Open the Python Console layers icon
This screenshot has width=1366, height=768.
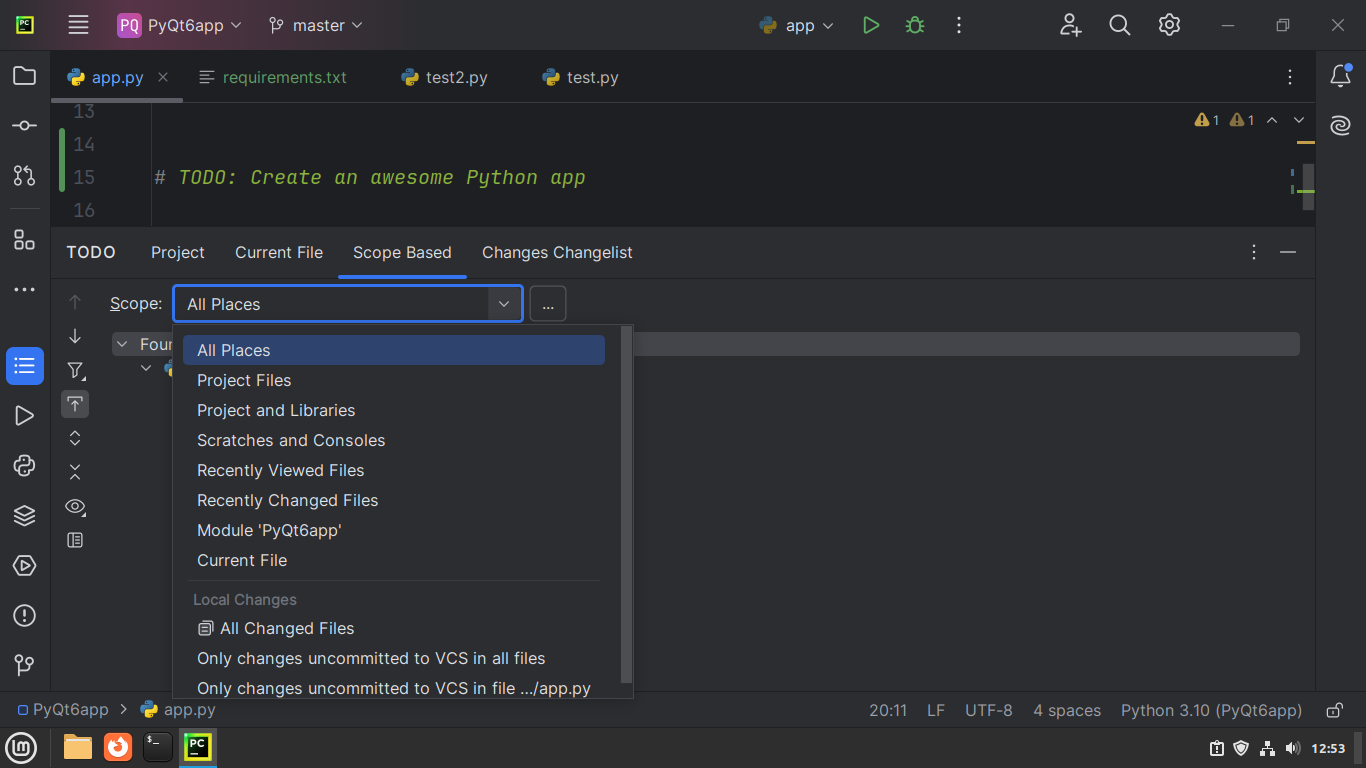pos(24,516)
